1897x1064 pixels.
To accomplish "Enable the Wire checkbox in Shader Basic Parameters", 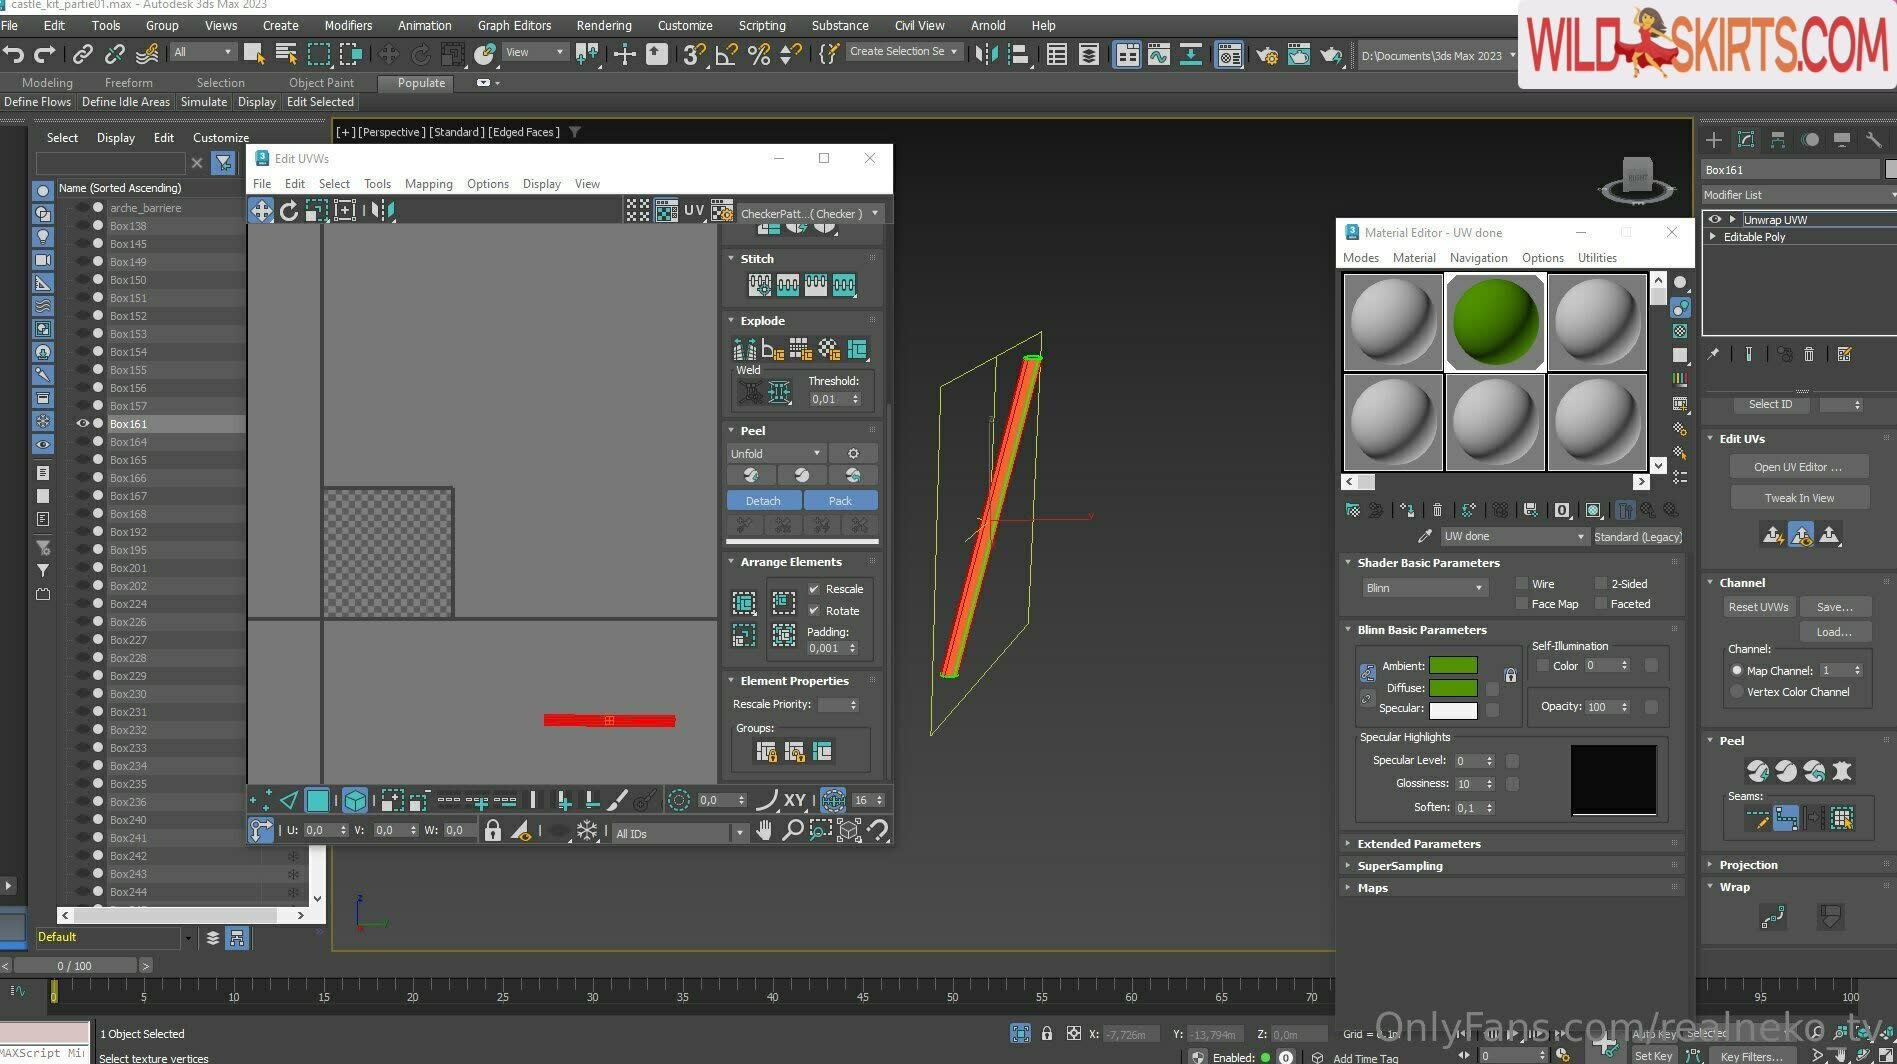I will 1522,584.
